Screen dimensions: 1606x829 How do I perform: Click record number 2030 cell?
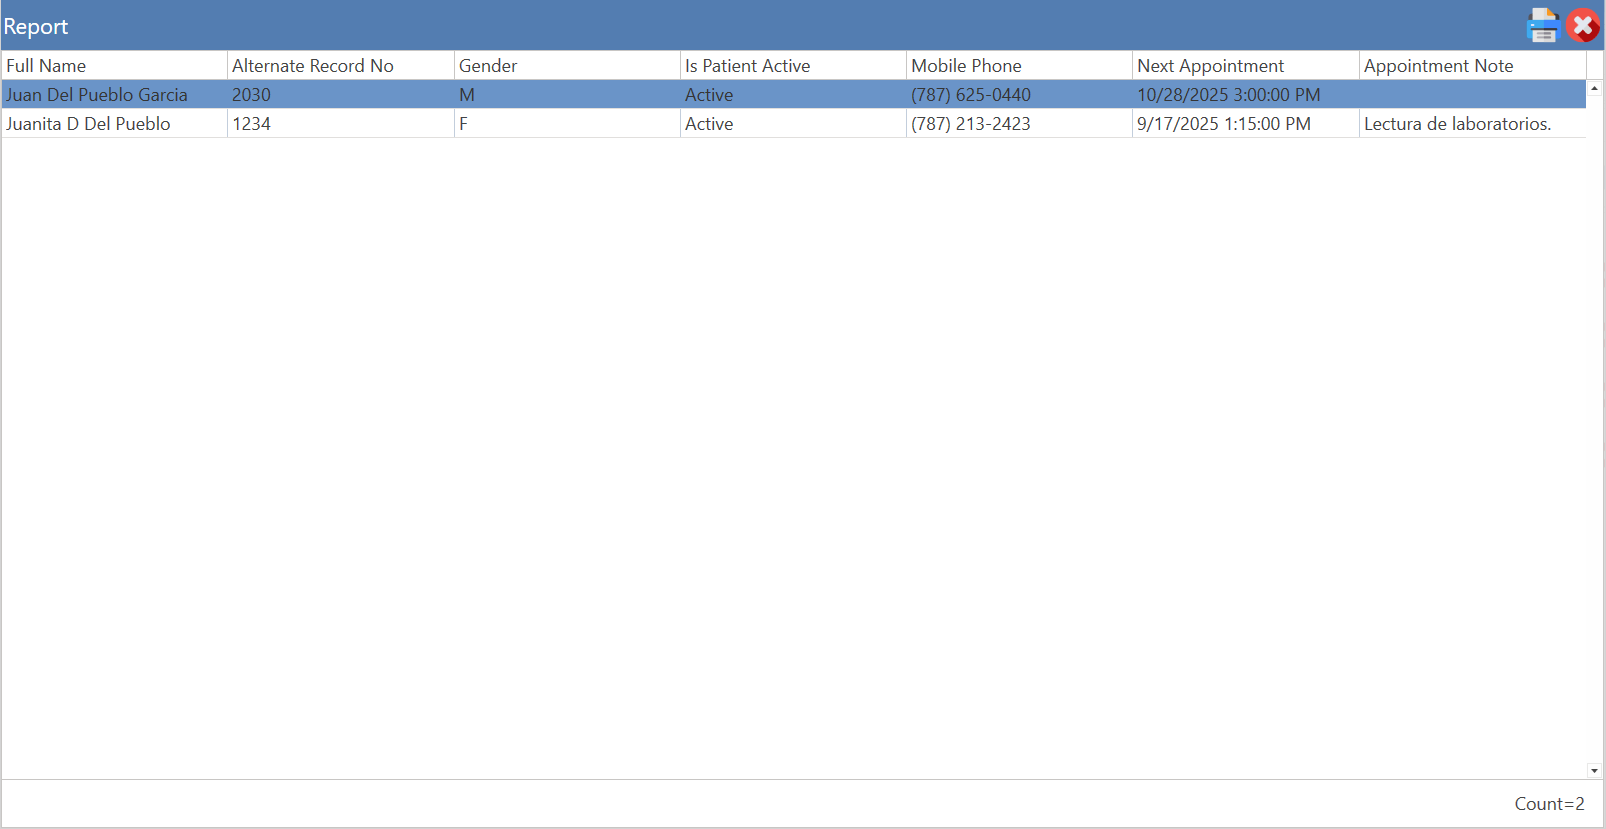(341, 95)
